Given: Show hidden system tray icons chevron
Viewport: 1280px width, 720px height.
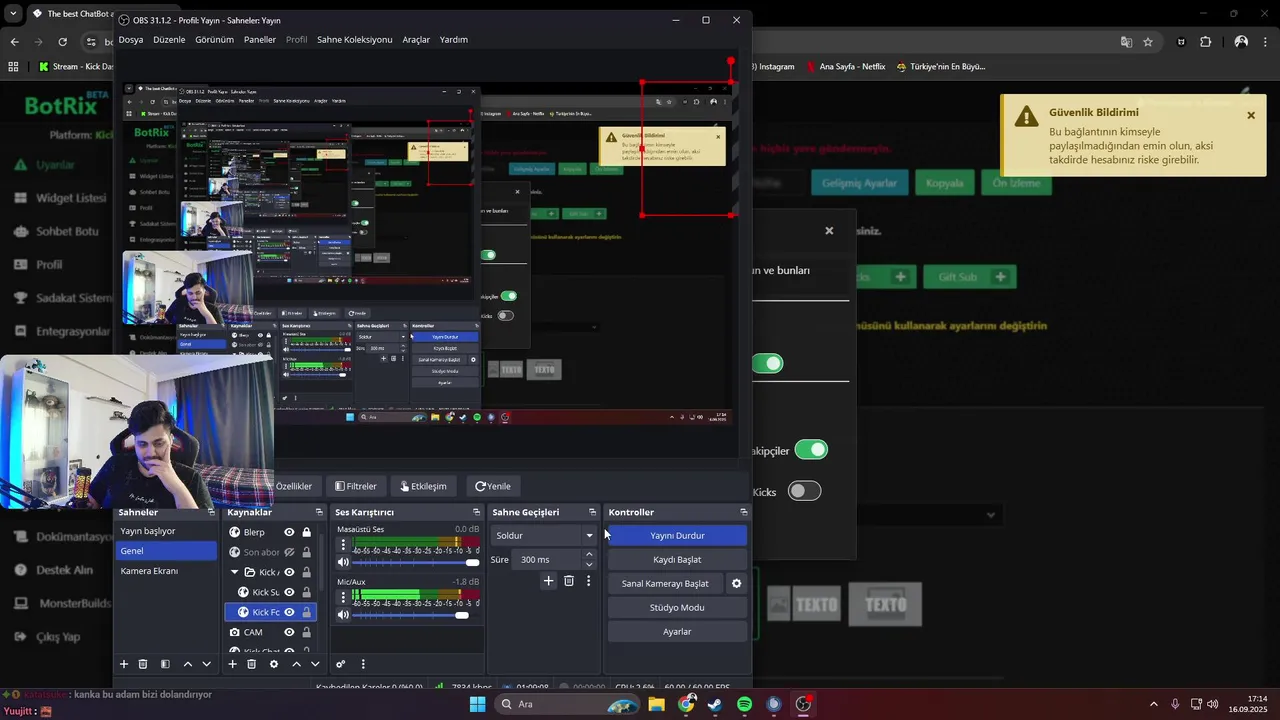Looking at the screenshot, I should pos(1153,704).
